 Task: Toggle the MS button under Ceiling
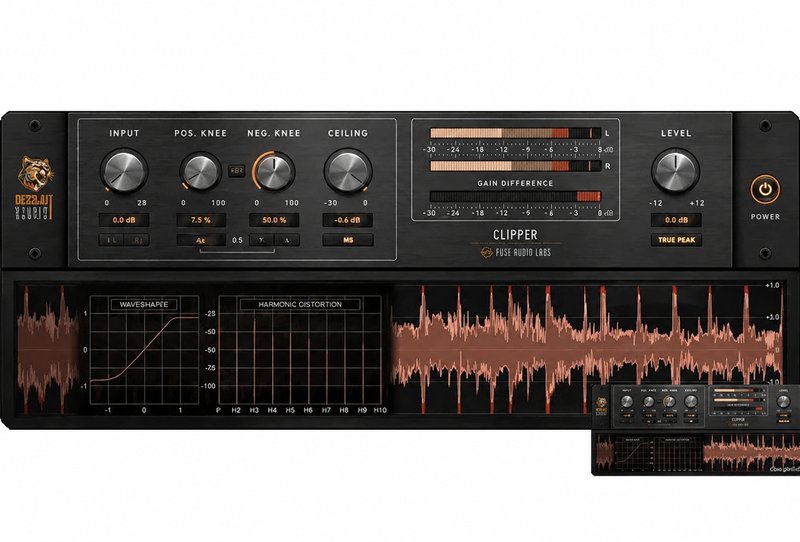[x=348, y=240]
